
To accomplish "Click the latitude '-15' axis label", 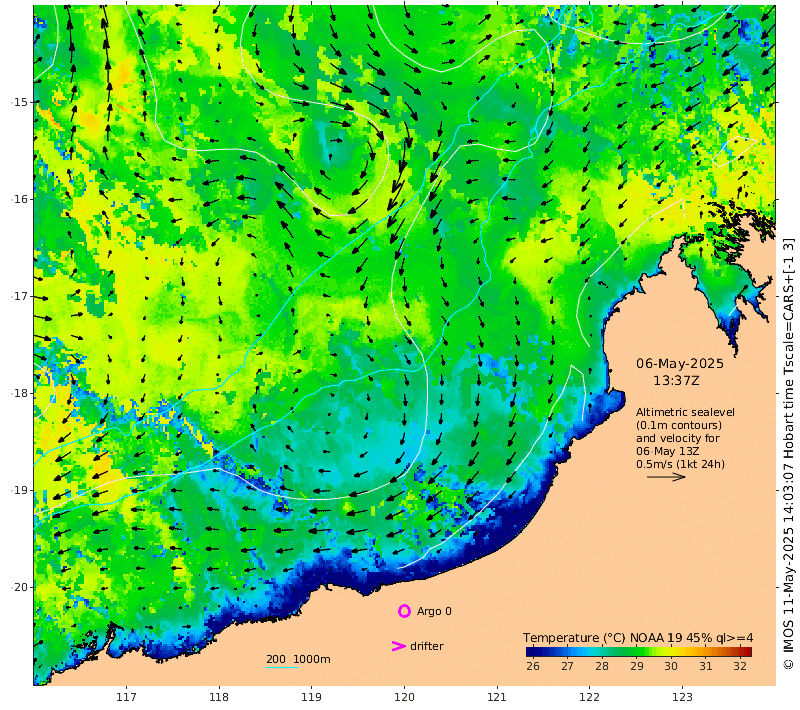I will (x=19, y=102).
